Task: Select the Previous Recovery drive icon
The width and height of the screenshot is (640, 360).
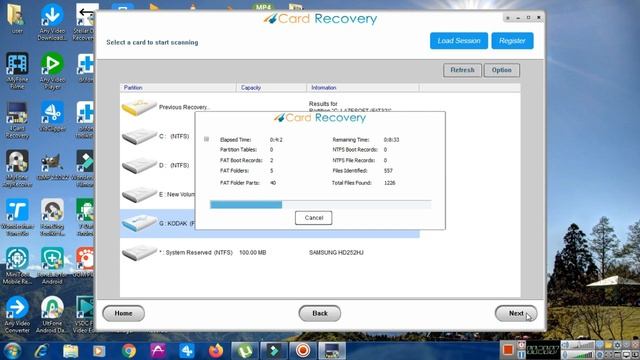Action: coord(139,107)
